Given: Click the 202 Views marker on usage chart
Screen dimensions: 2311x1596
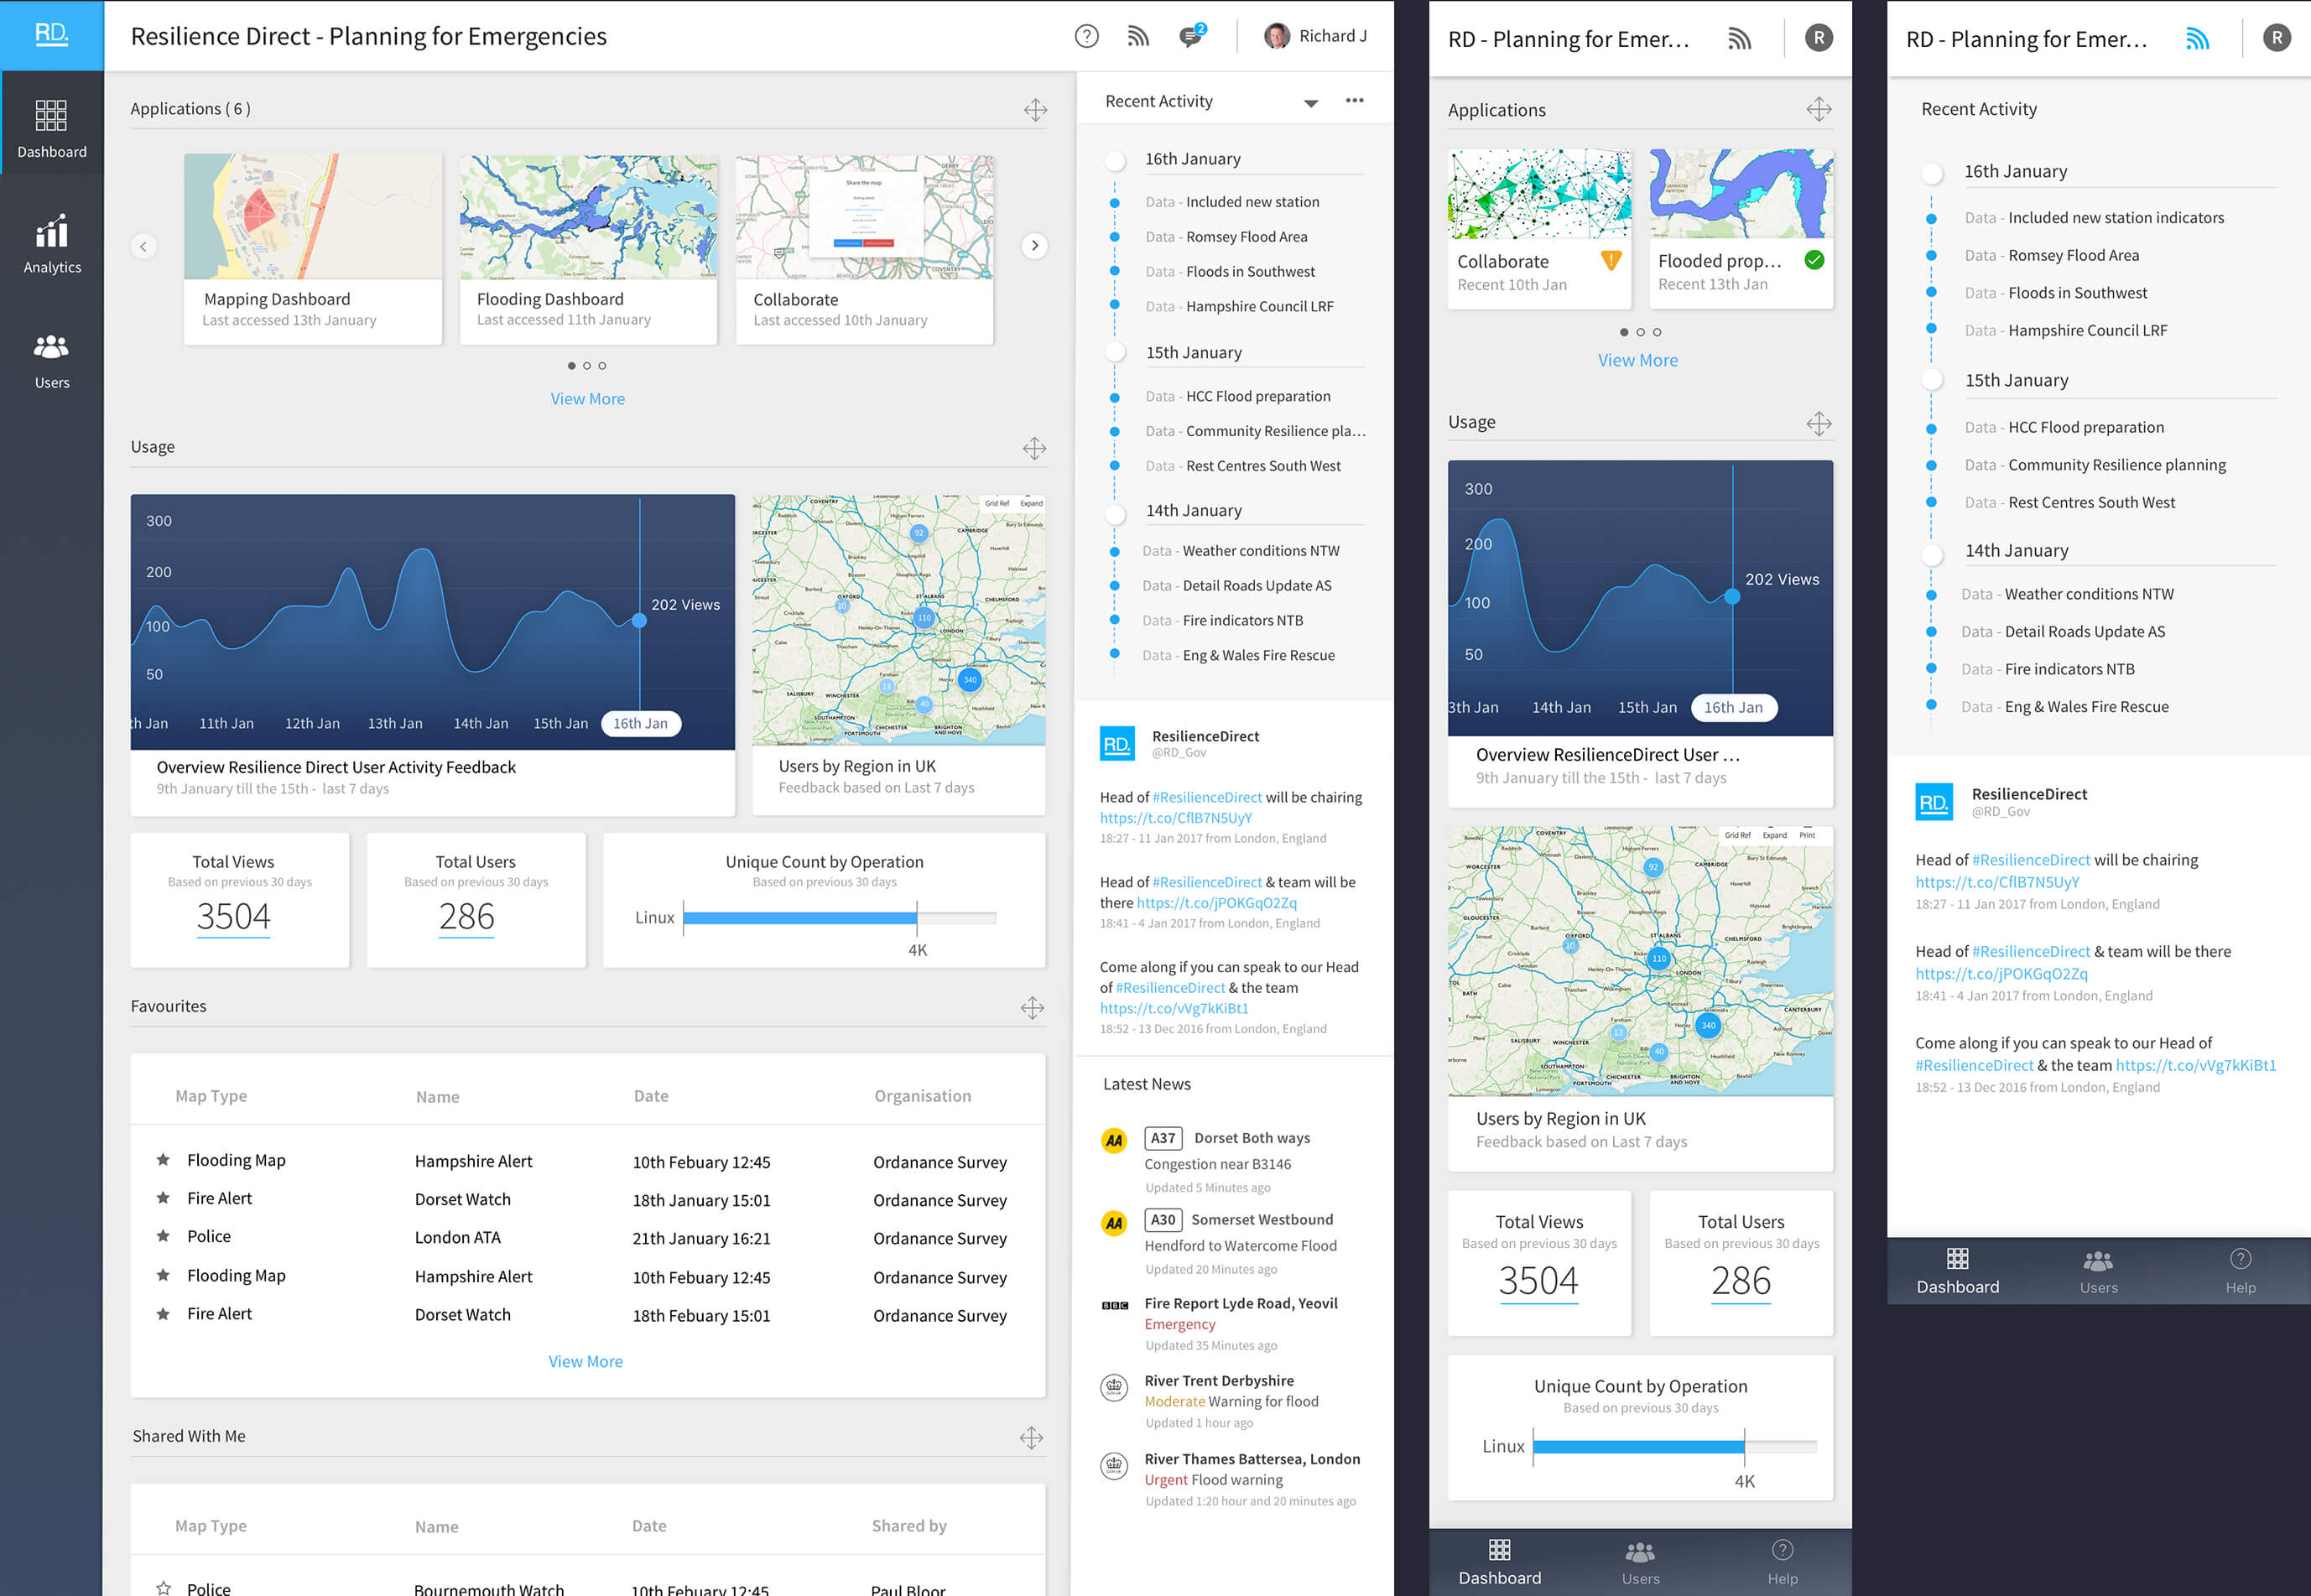Looking at the screenshot, I should [639, 620].
